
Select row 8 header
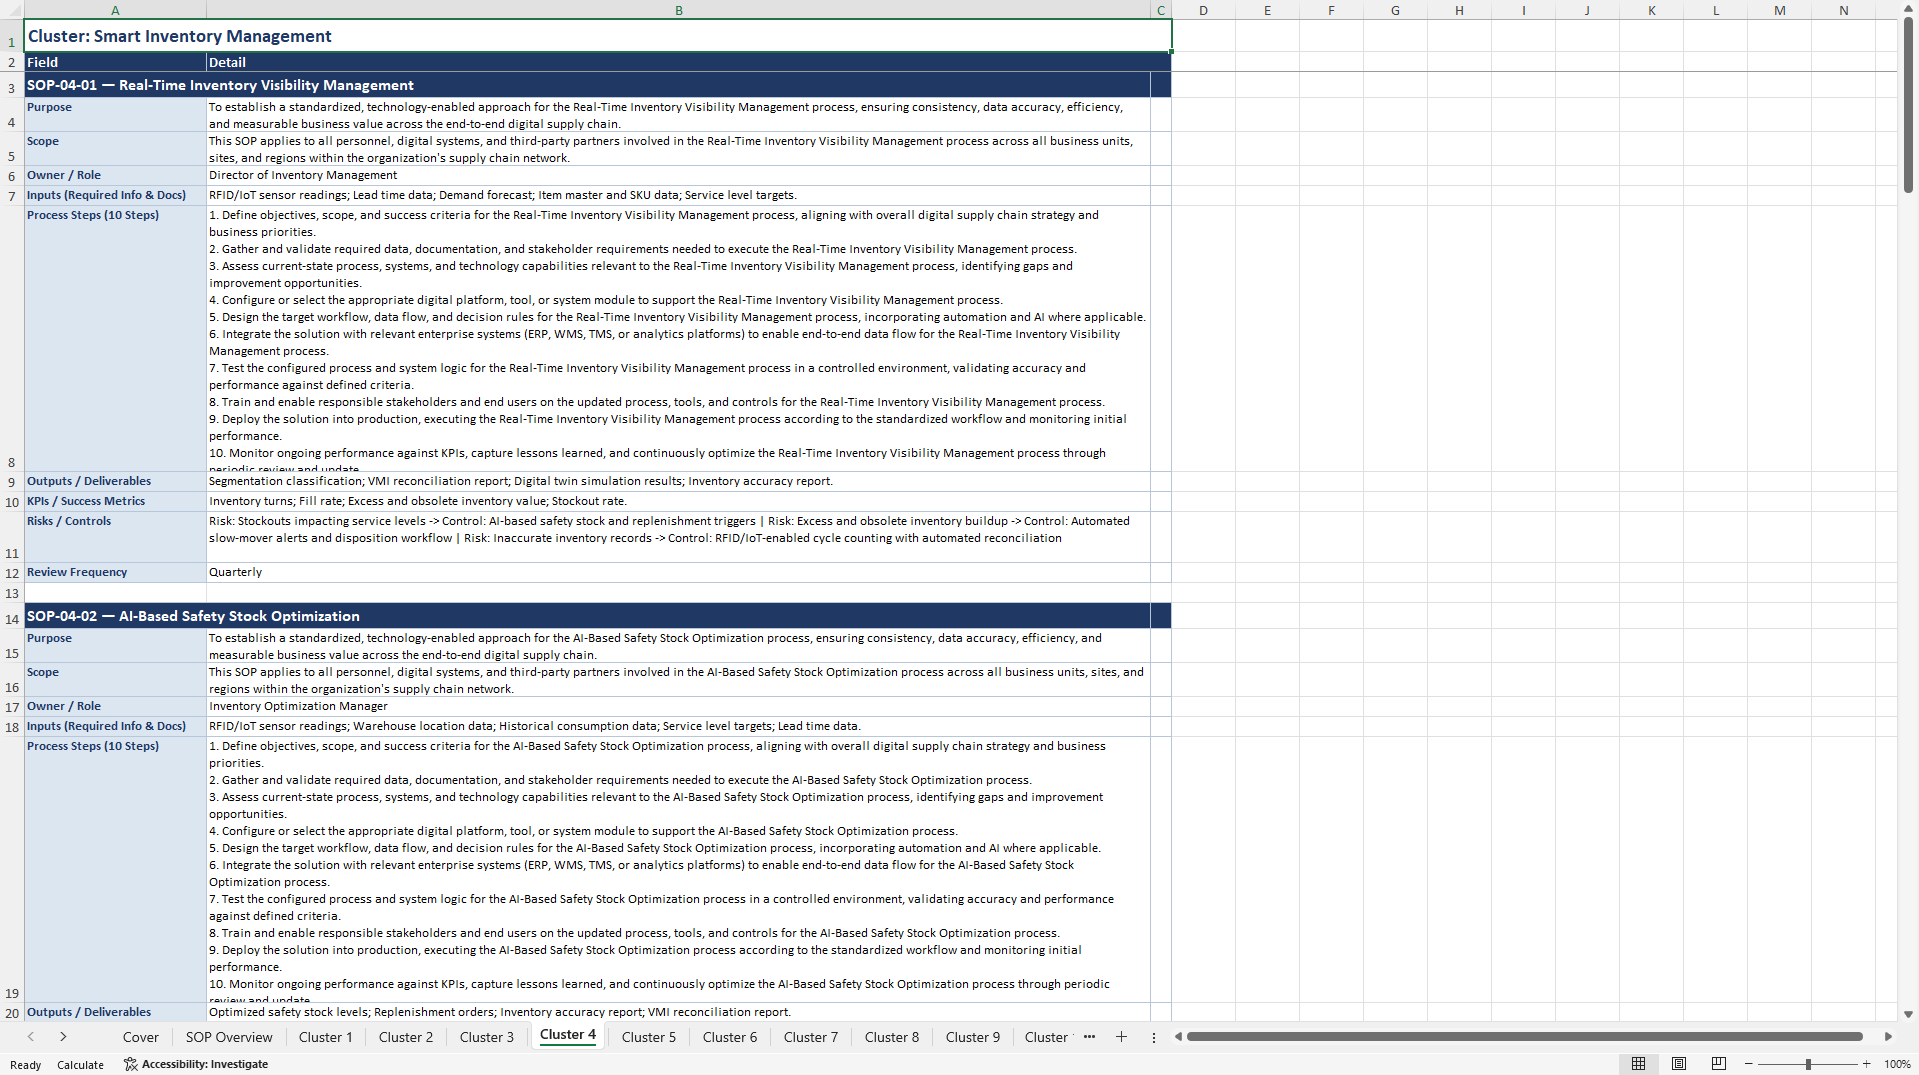click(x=12, y=338)
